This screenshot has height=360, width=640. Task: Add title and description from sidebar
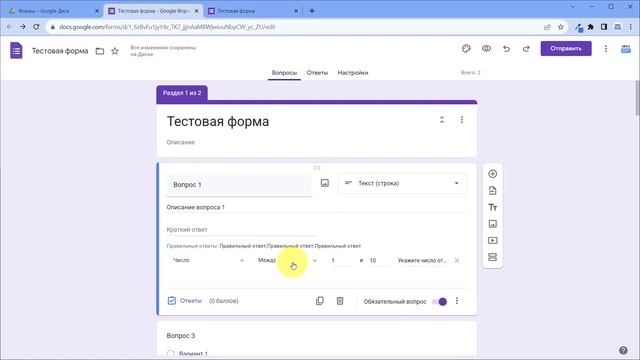click(493, 207)
